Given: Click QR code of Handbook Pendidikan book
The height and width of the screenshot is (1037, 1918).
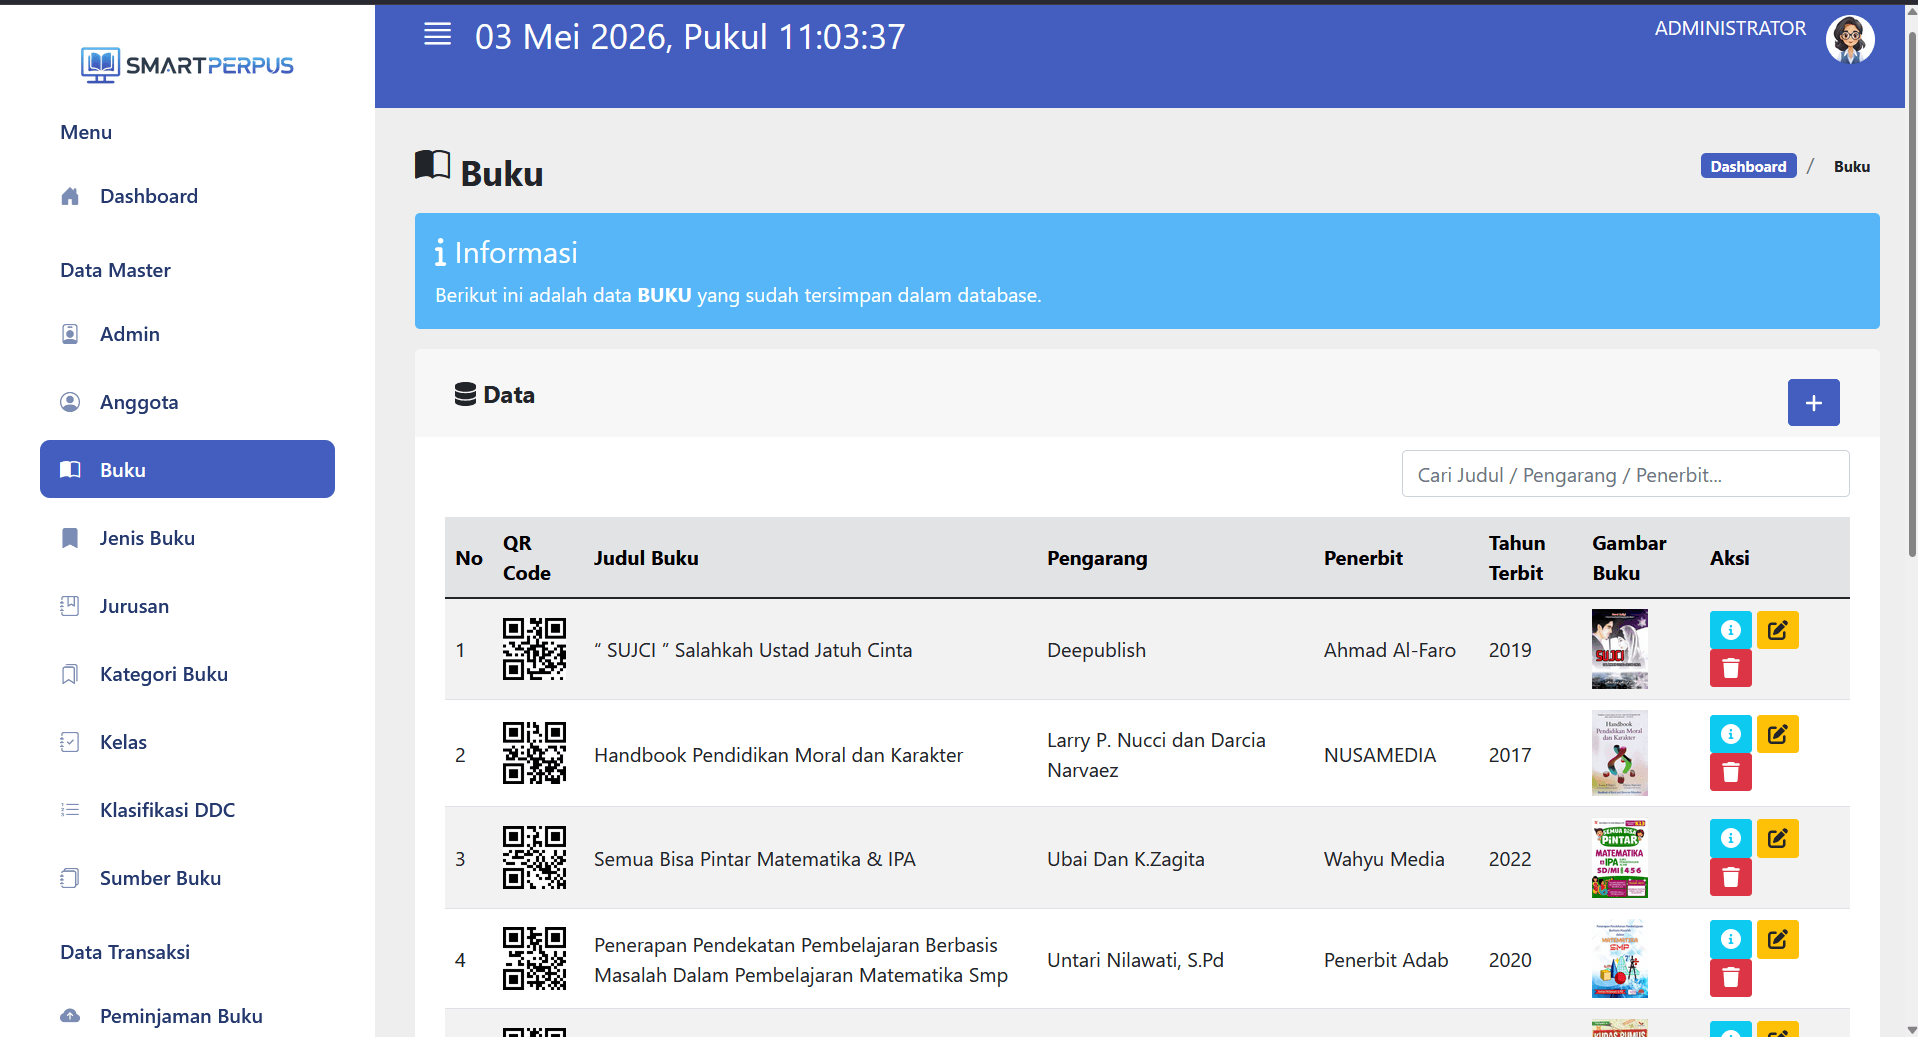Looking at the screenshot, I should [x=534, y=753].
